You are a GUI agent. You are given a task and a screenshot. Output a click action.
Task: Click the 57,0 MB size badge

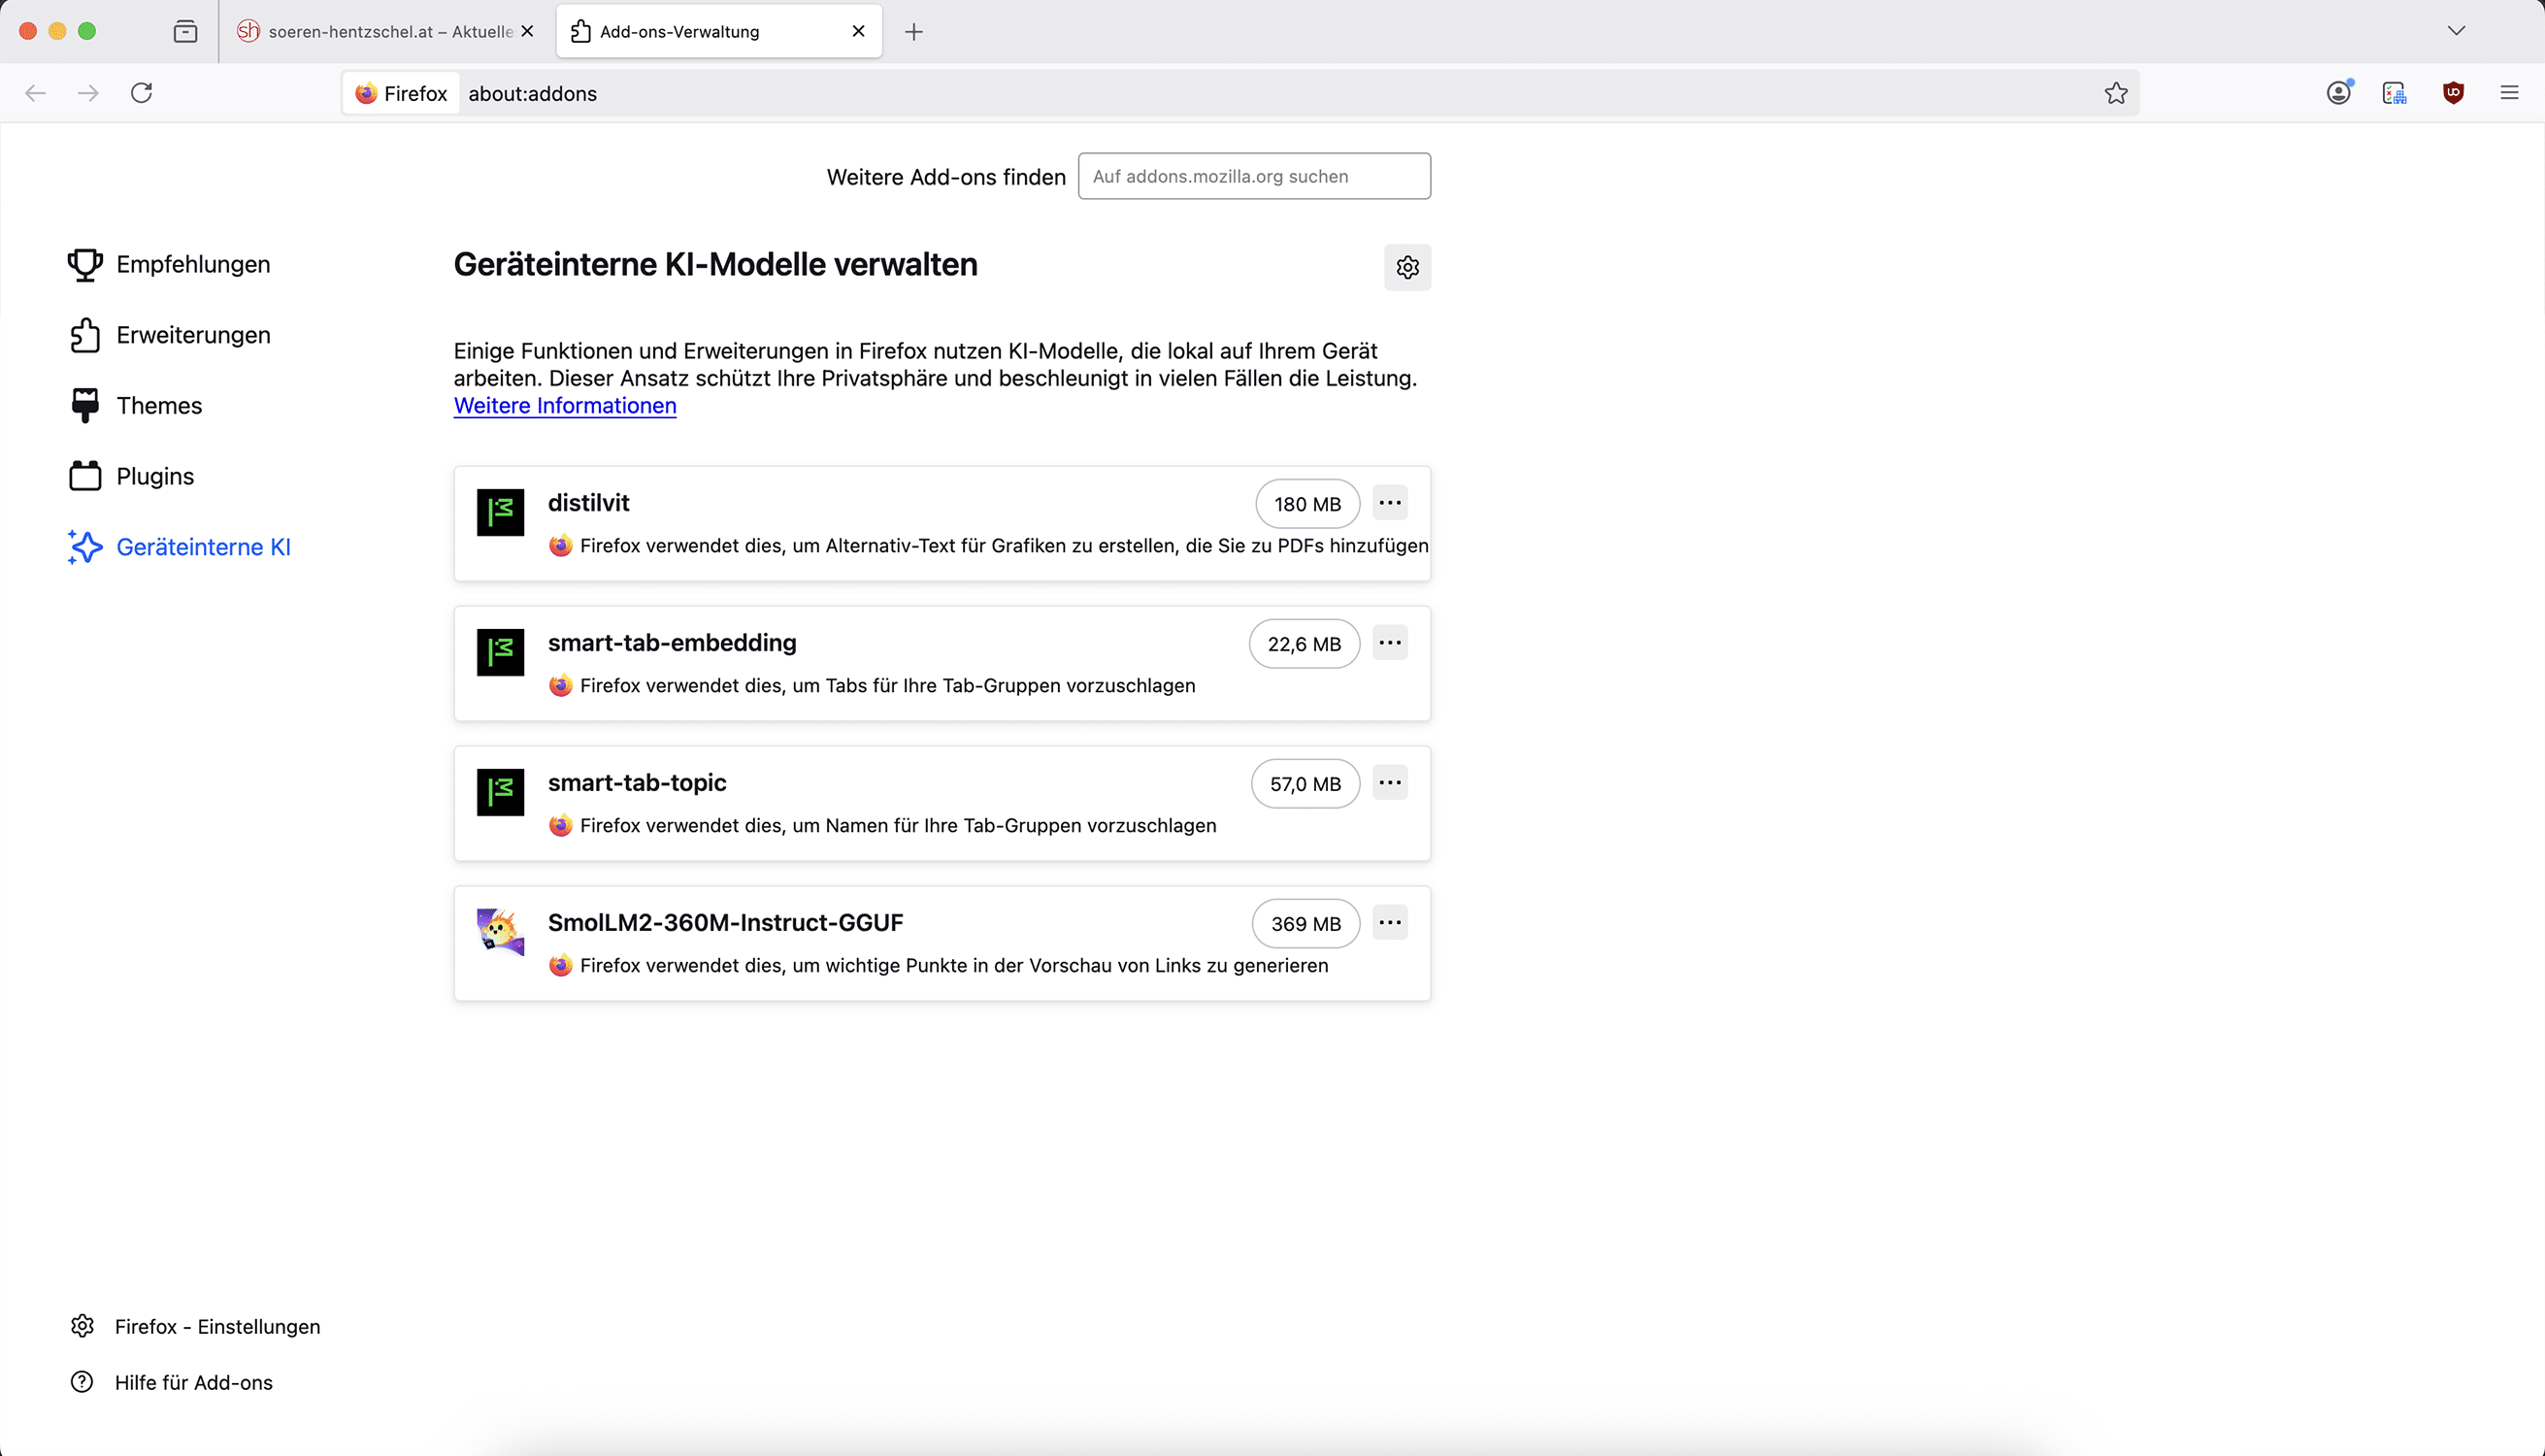[x=1305, y=784]
